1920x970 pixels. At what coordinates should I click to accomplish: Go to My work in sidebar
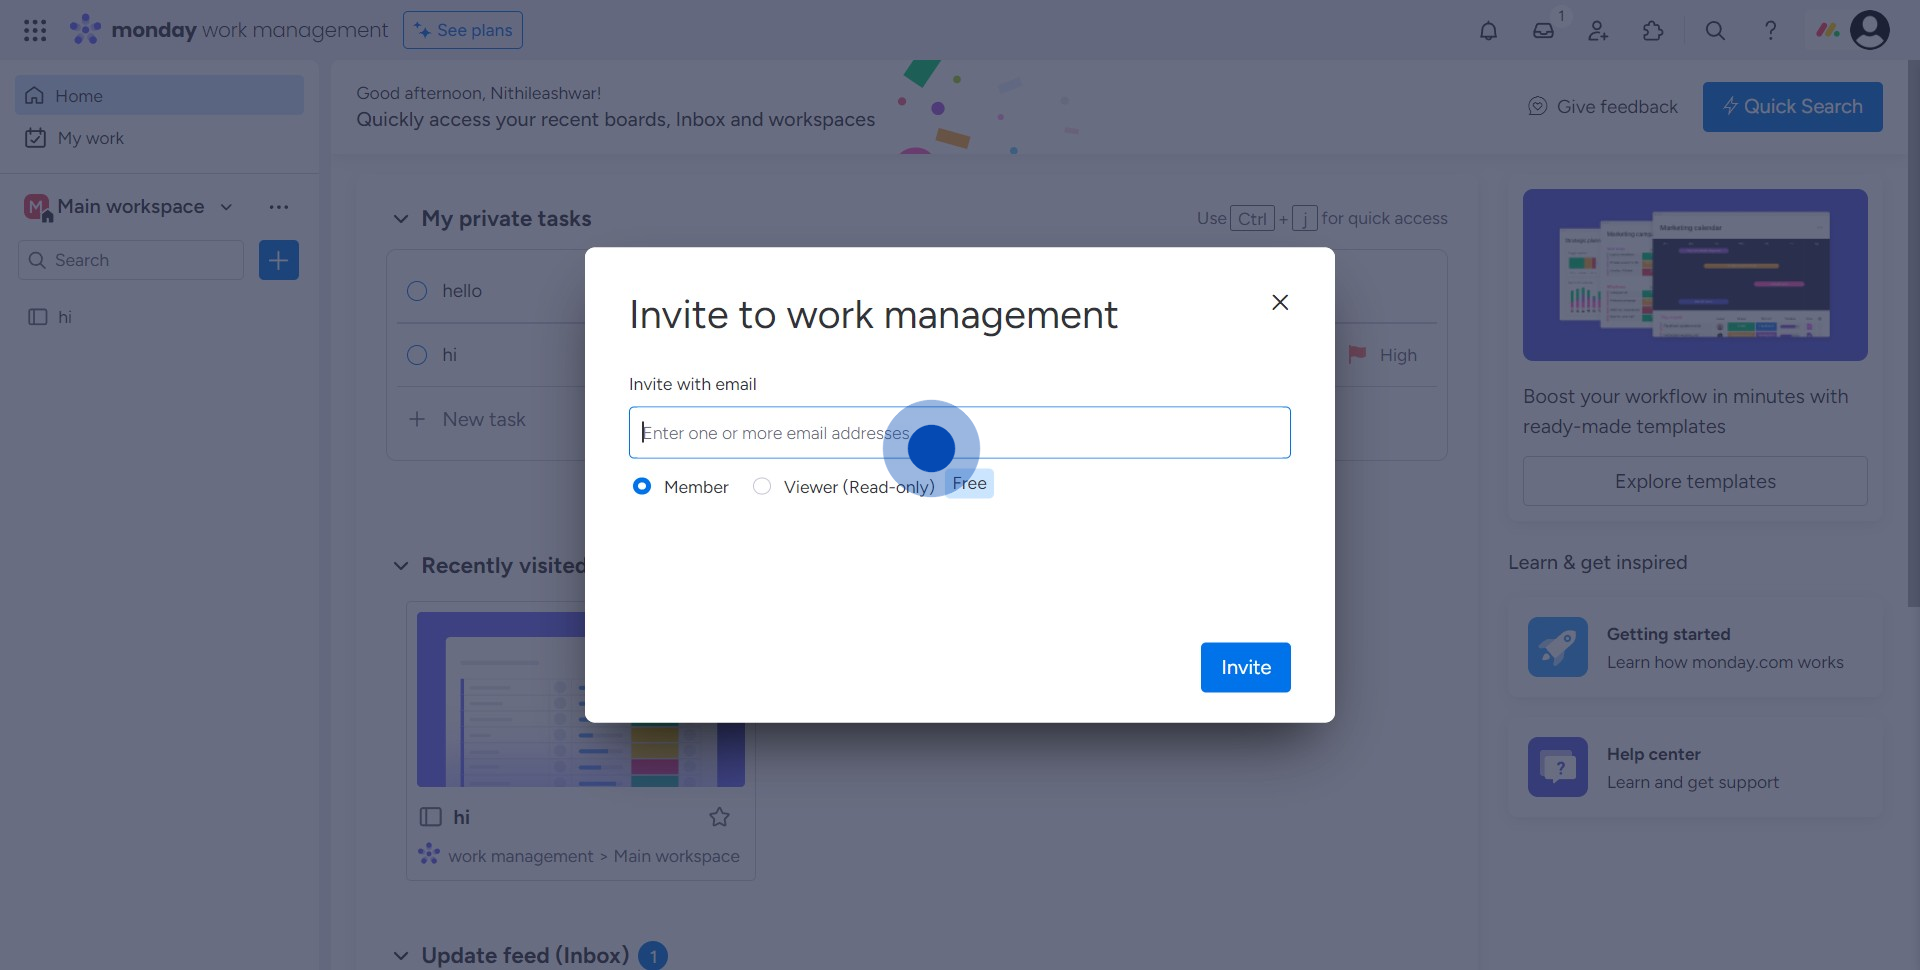tap(90, 138)
